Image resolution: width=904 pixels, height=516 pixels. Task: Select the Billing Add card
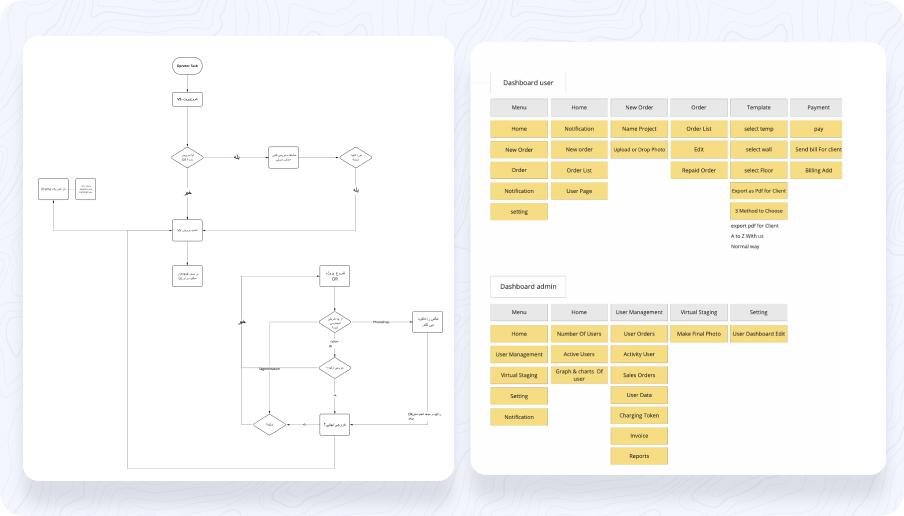click(817, 170)
